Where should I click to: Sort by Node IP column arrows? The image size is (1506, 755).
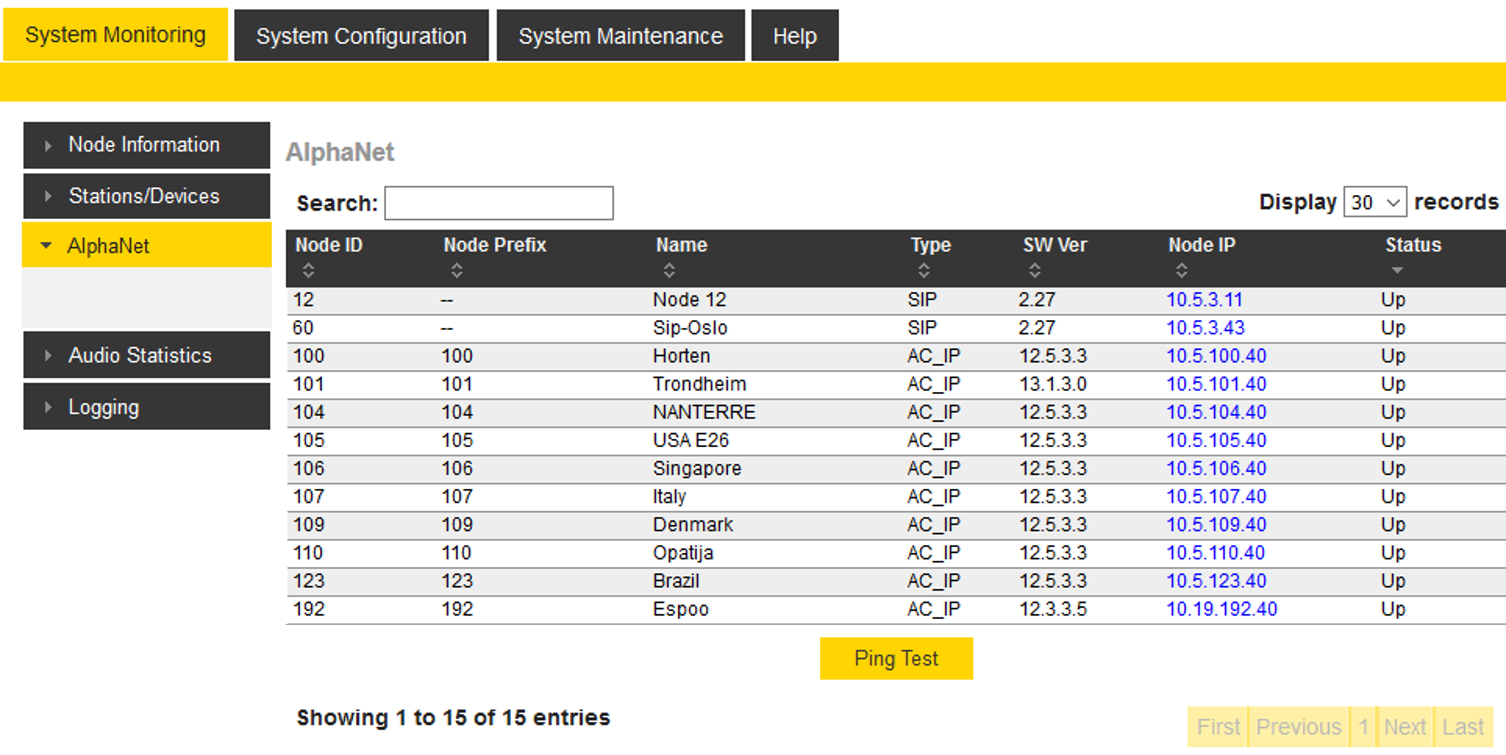pos(1181,271)
